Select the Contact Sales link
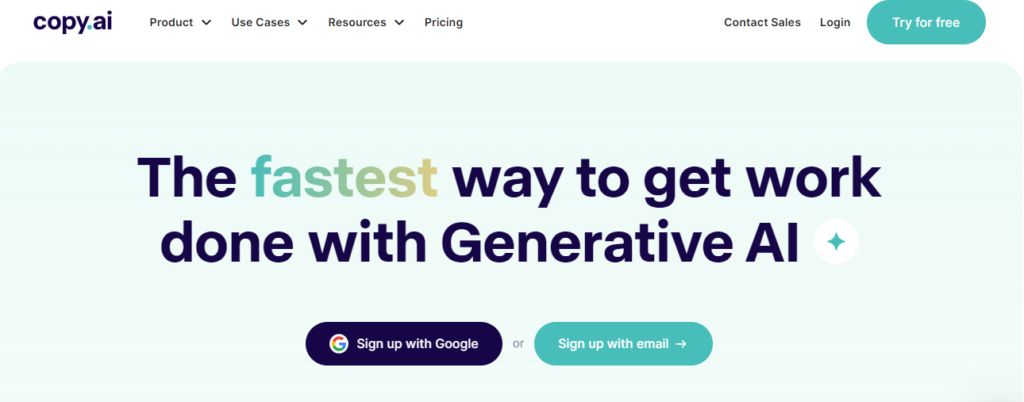This screenshot has width=1024, height=402. click(x=762, y=22)
